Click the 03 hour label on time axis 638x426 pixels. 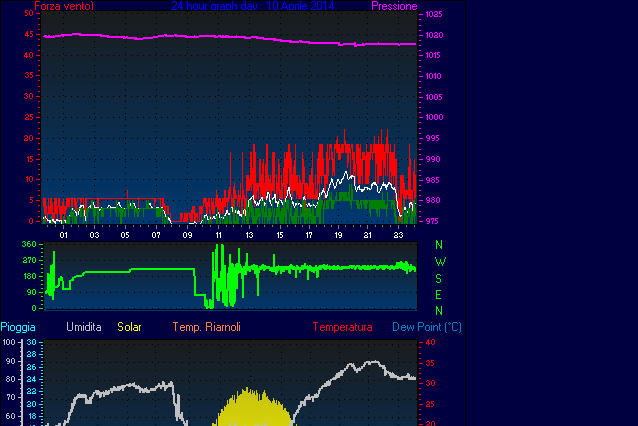94,235
